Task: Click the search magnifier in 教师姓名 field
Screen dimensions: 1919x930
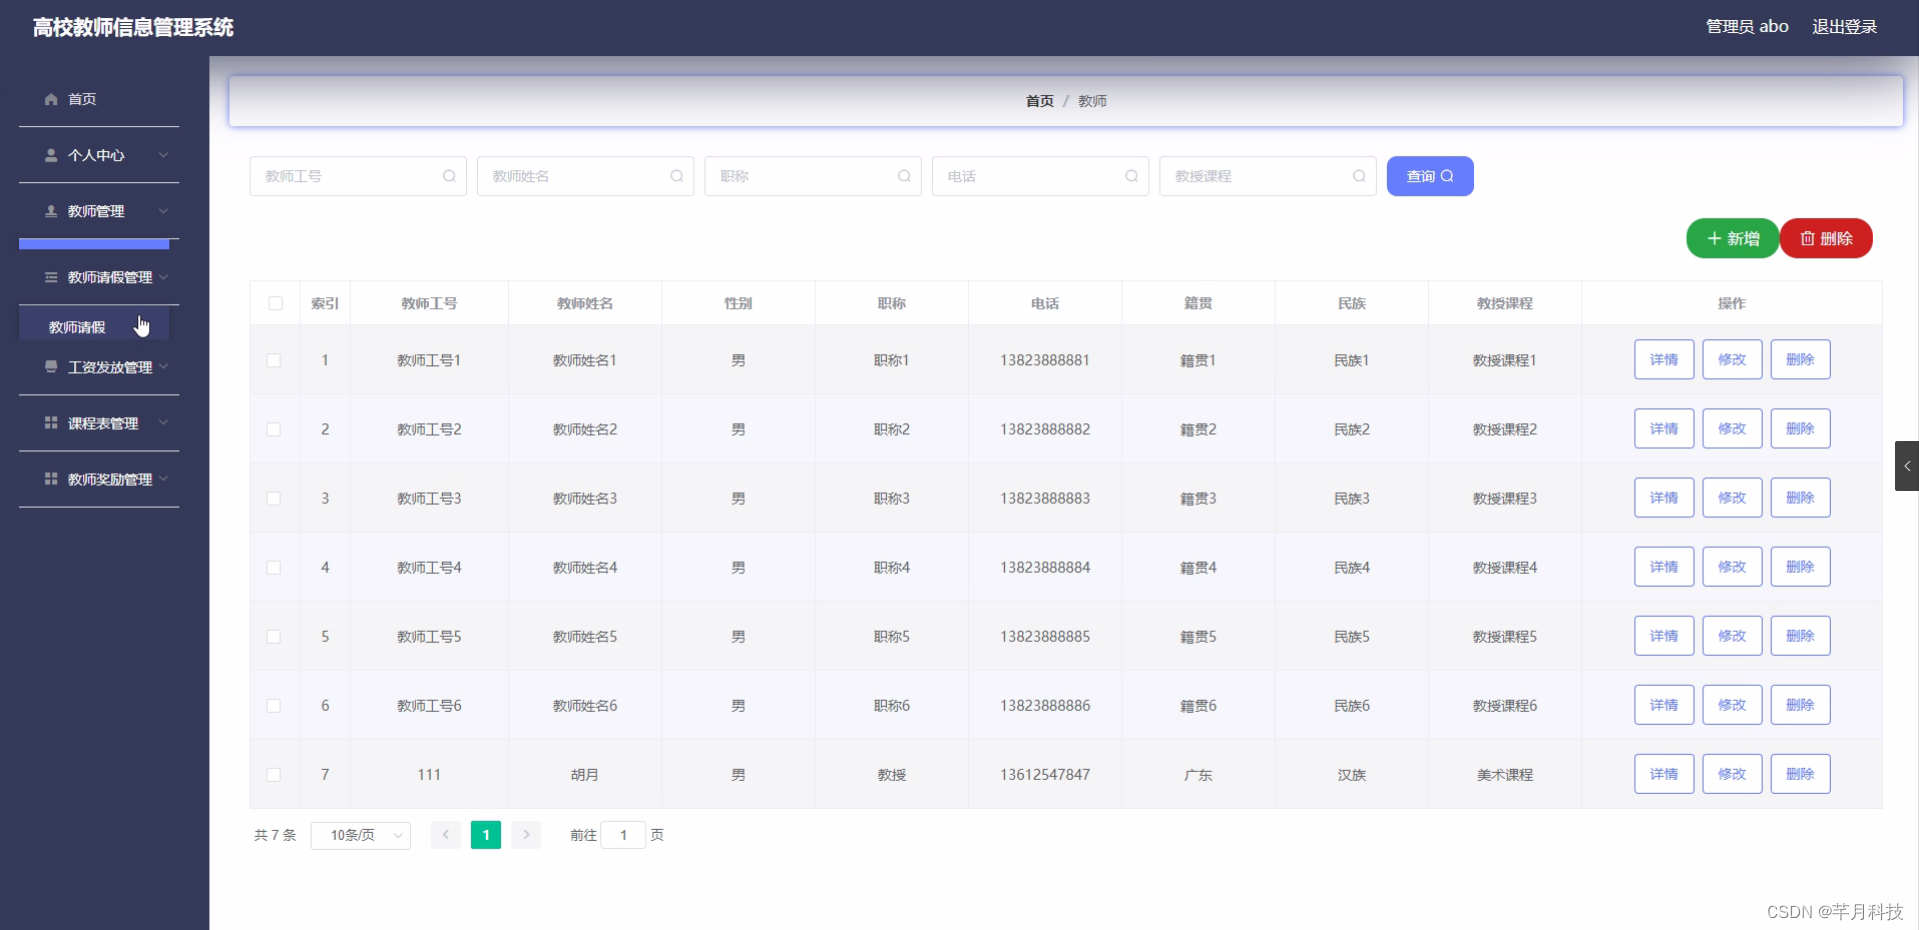Action: (676, 176)
